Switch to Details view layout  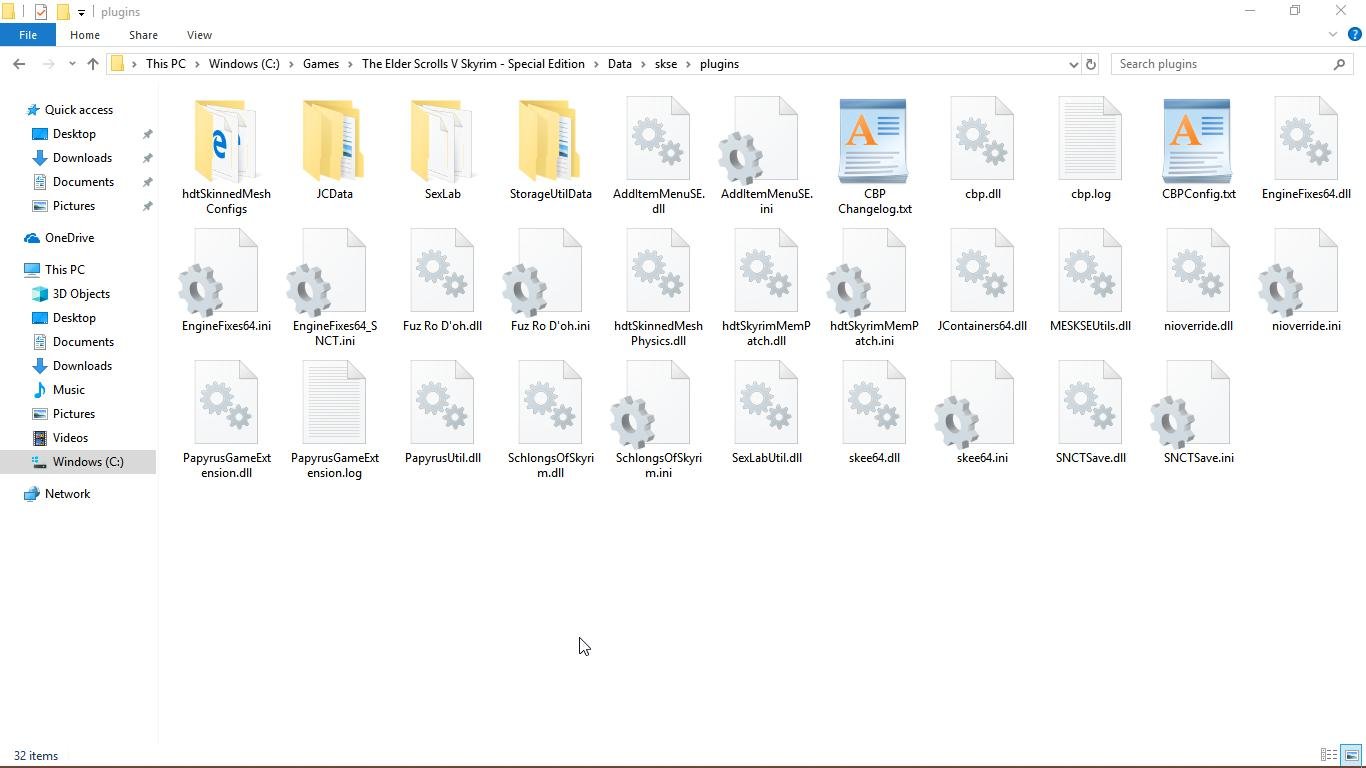coord(1329,756)
